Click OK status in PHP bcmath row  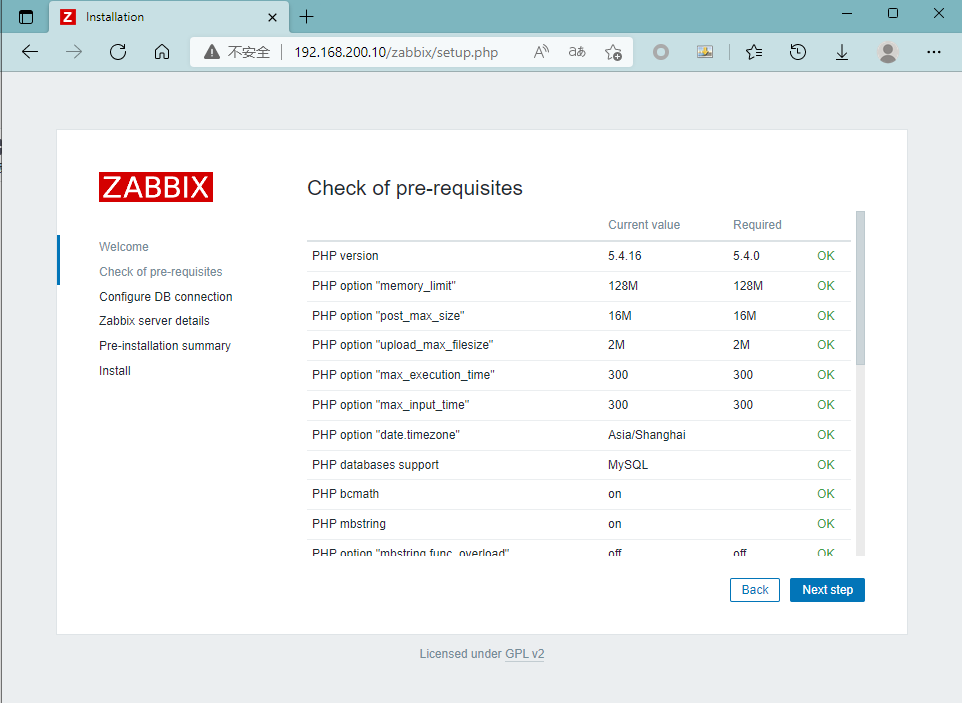[825, 494]
